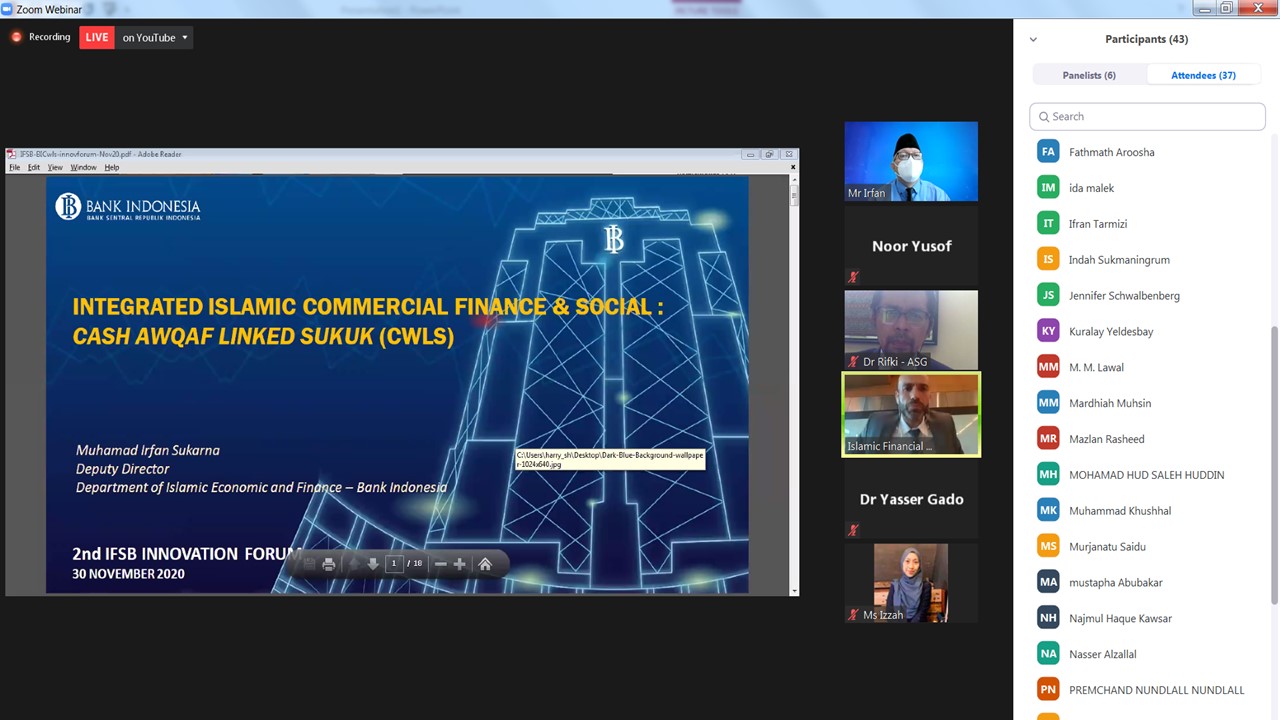Select attendee name Fathmath Aroosha
This screenshot has height=720, width=1280.
pos(1111,152)
